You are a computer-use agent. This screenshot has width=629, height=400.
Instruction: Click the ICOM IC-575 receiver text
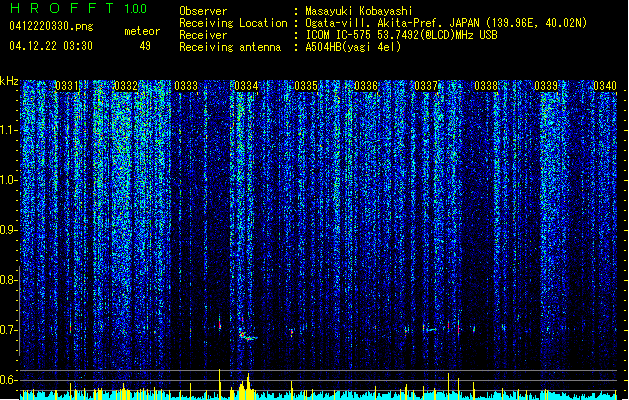point(401,35)
